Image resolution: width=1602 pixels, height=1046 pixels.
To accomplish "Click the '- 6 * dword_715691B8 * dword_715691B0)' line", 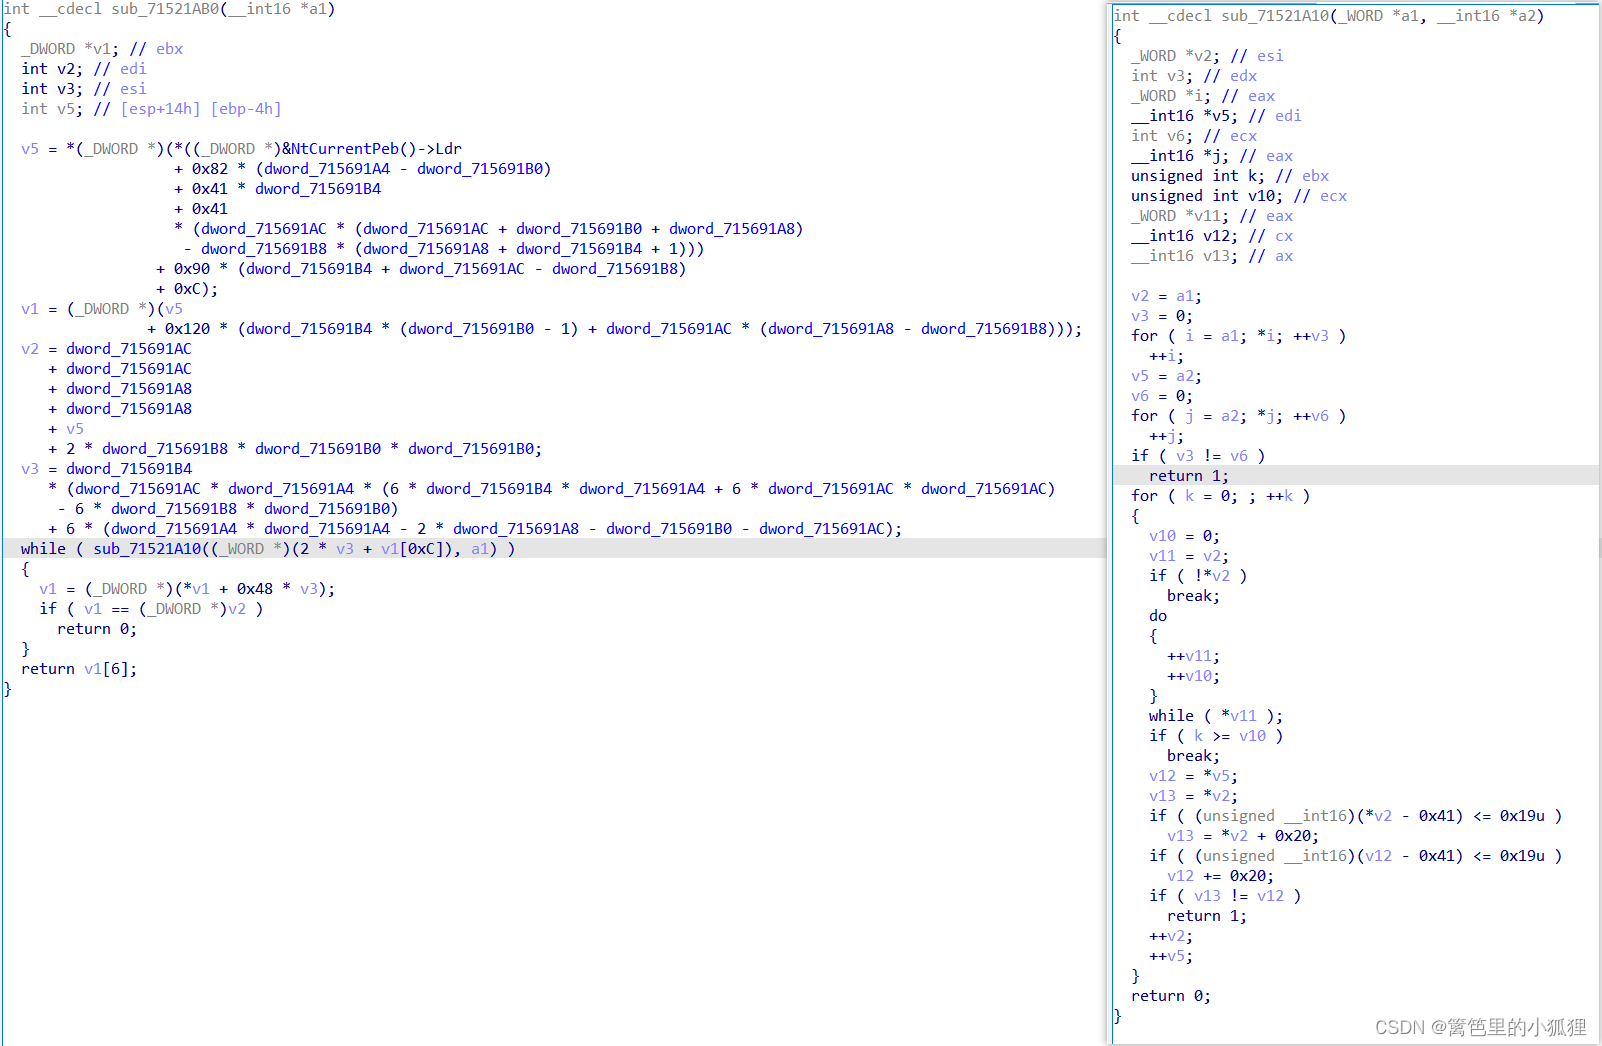I will point(228,509).
